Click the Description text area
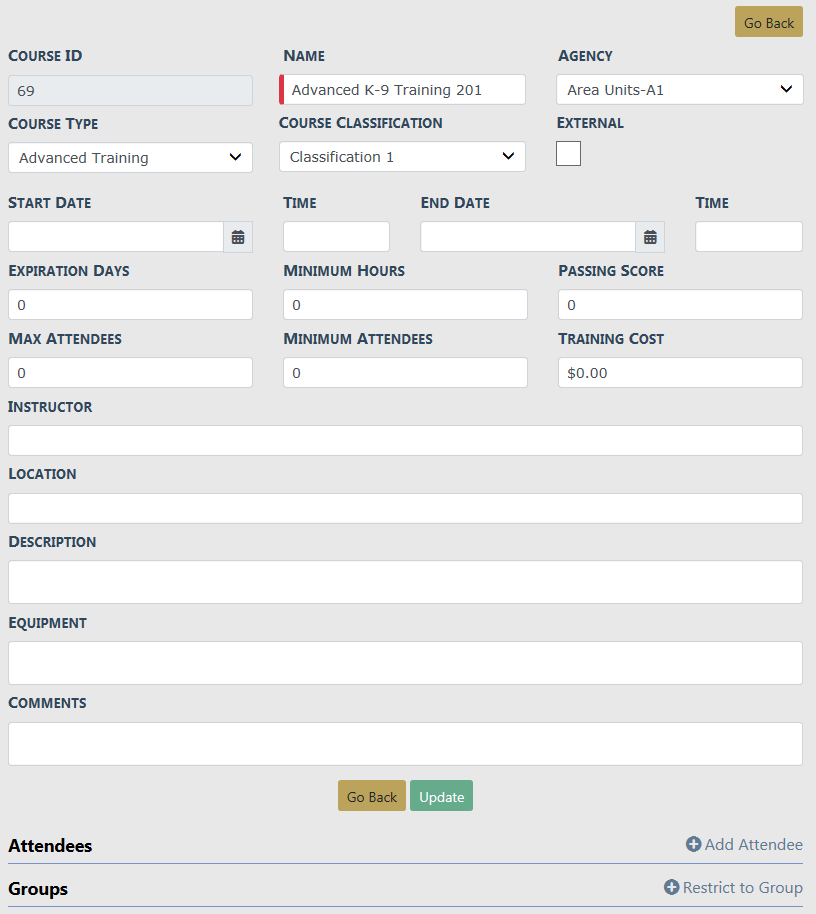 point(405,582)
